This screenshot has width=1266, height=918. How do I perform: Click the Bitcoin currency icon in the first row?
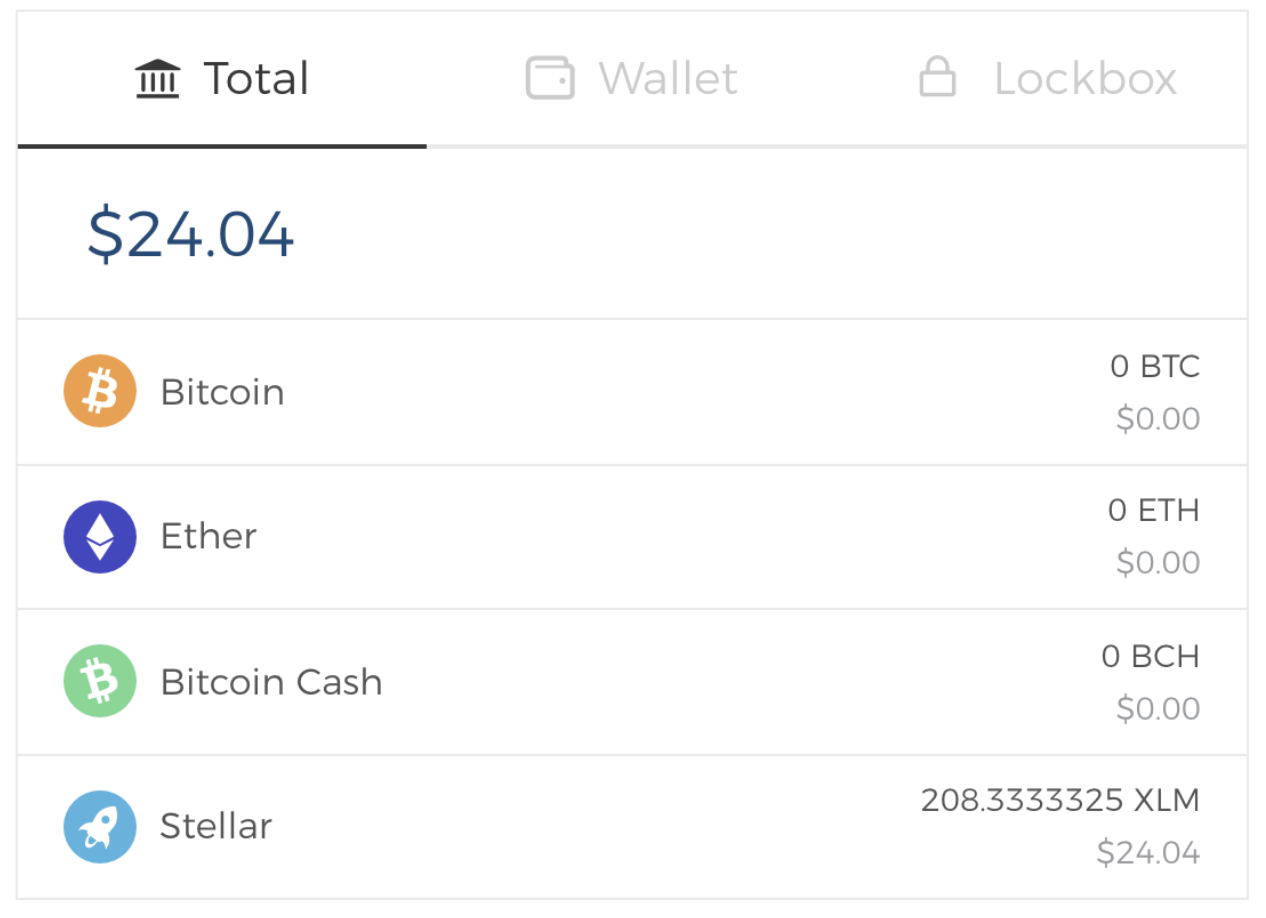tap(99, 390)
